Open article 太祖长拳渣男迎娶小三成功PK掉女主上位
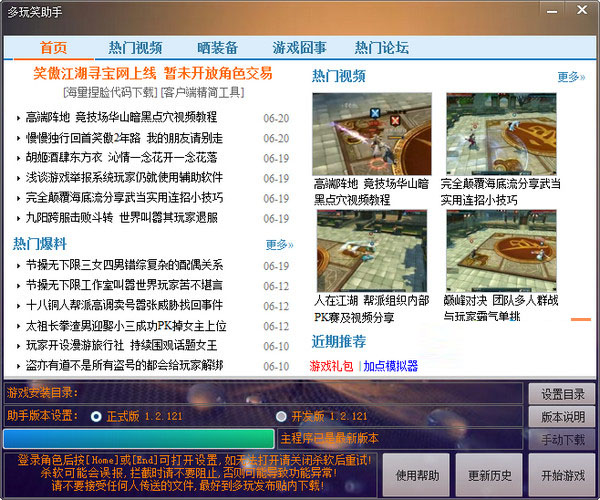This screenshot has height=500, width=600. click(126, 326)
